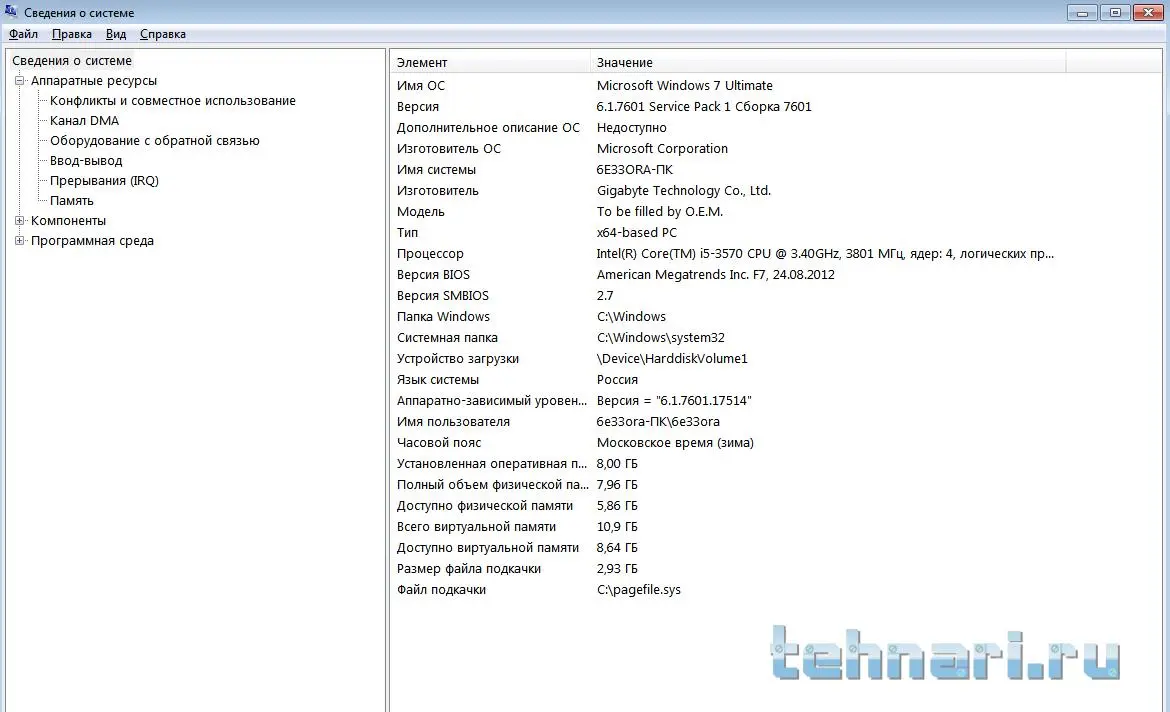The width and height of the screenshot is (1170, 712).
Task: Select Оборудование с обратной связью
Action: tap(154, 140)
